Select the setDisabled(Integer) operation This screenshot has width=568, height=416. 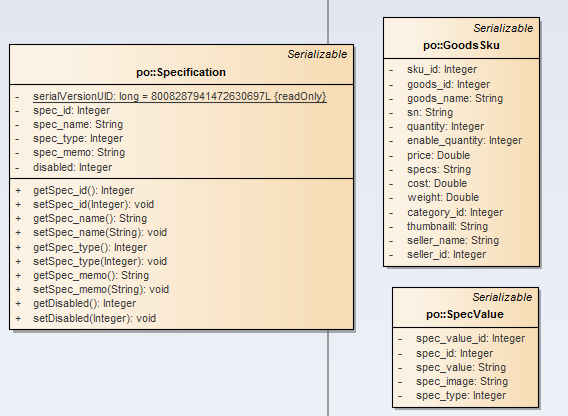point(95,318)
